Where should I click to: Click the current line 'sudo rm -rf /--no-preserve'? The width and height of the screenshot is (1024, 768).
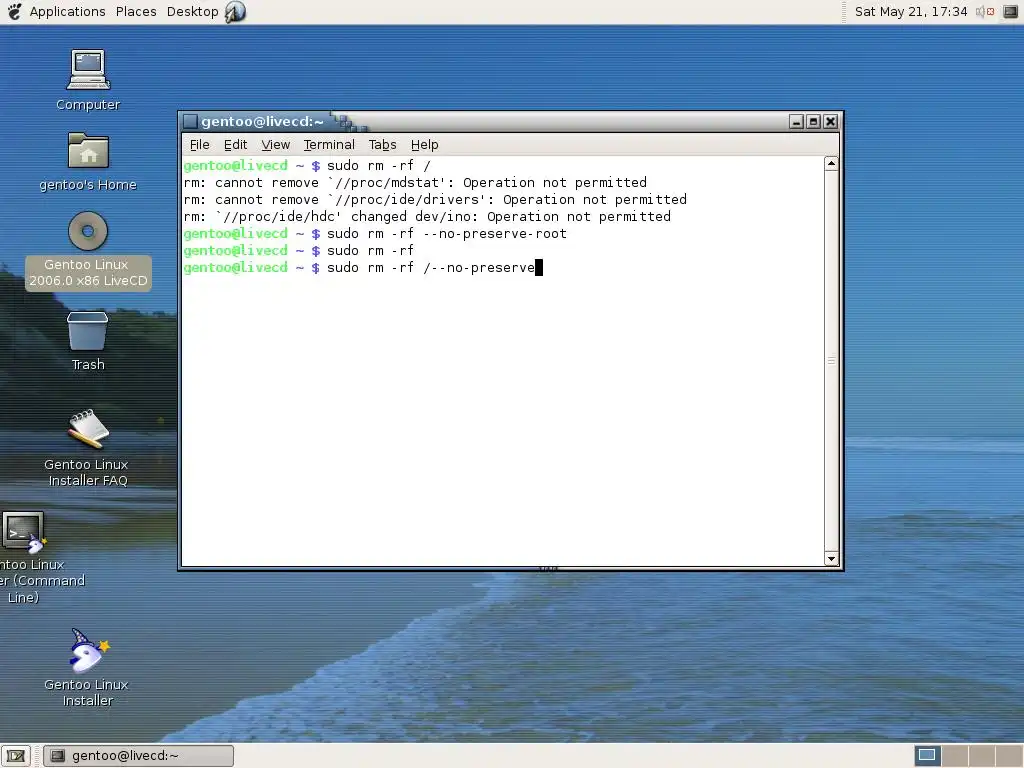point(363,268)
